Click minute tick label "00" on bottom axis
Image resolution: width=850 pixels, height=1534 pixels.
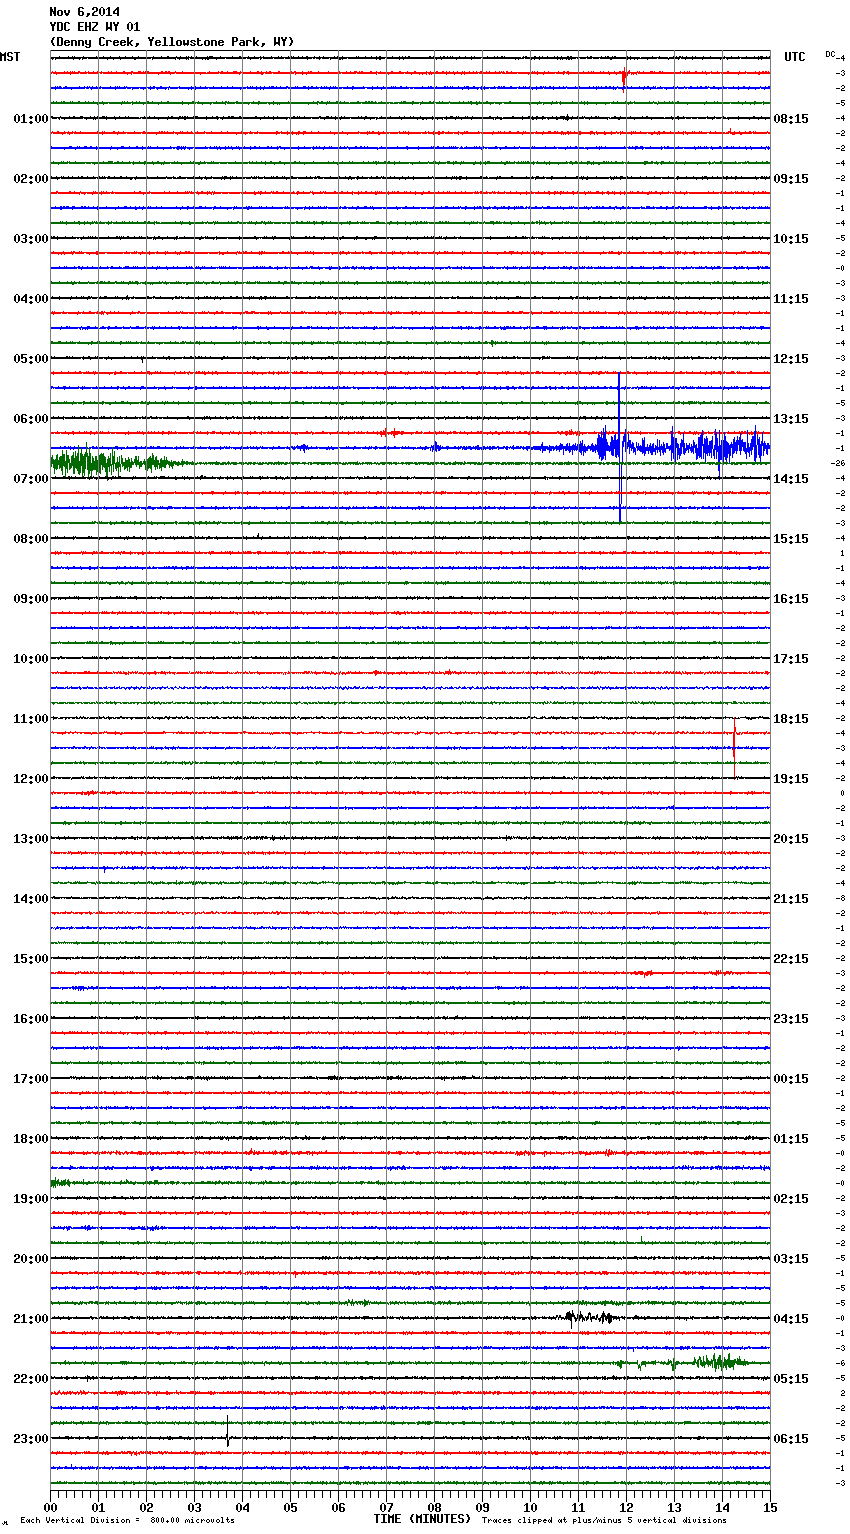pyautogui.click(x=50, y=1507)
